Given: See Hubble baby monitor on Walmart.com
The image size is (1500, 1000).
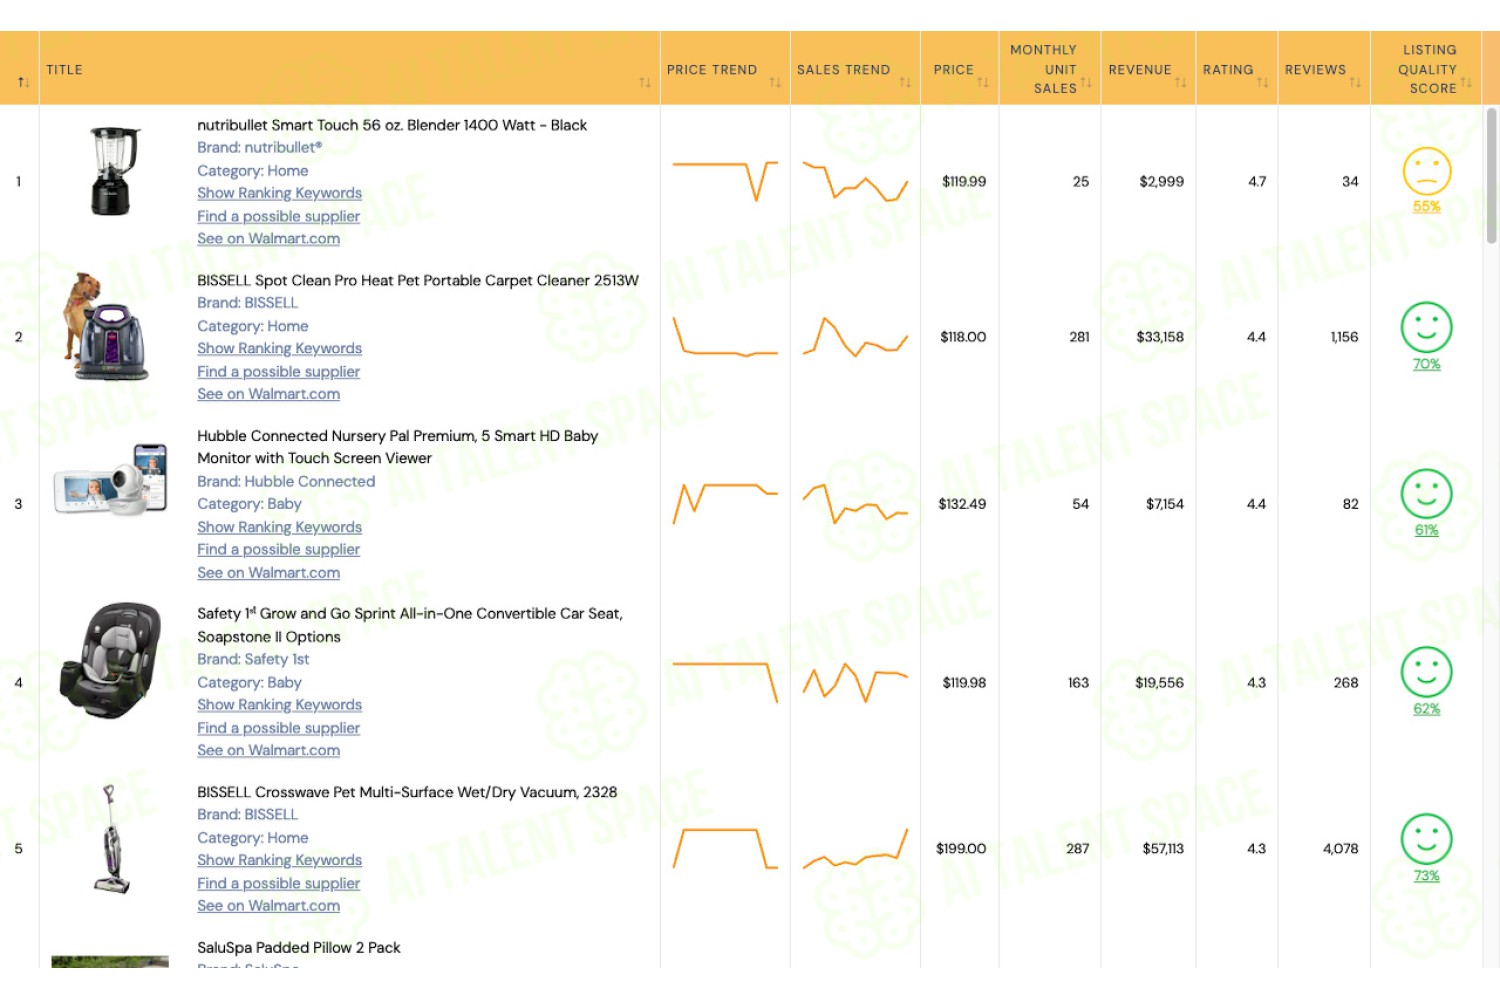Looking at the screenshot, I should point(268,572).
